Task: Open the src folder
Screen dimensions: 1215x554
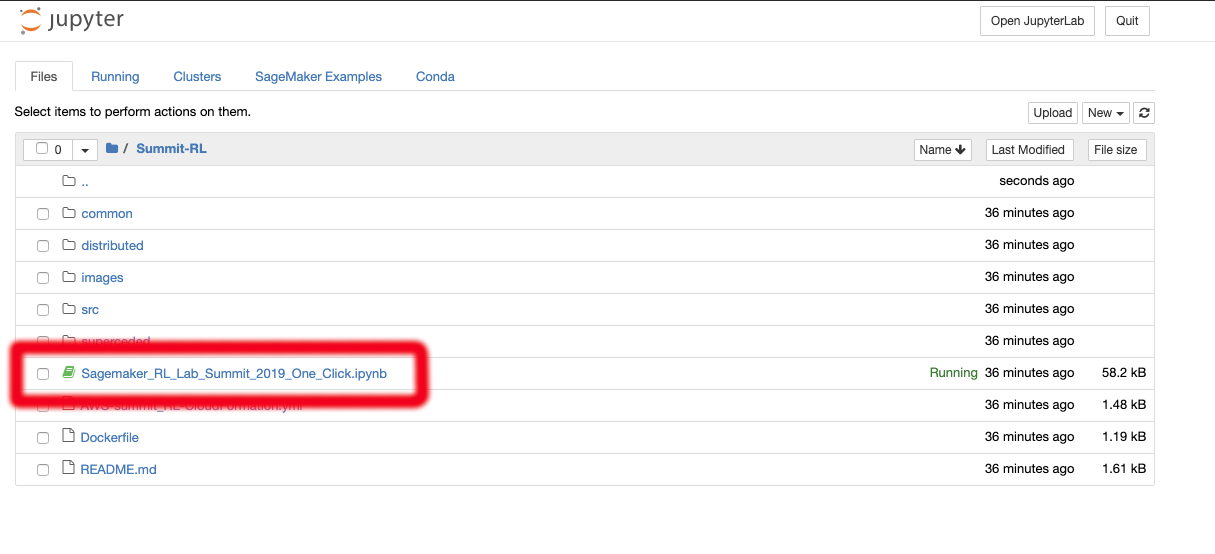Action: 90,309
